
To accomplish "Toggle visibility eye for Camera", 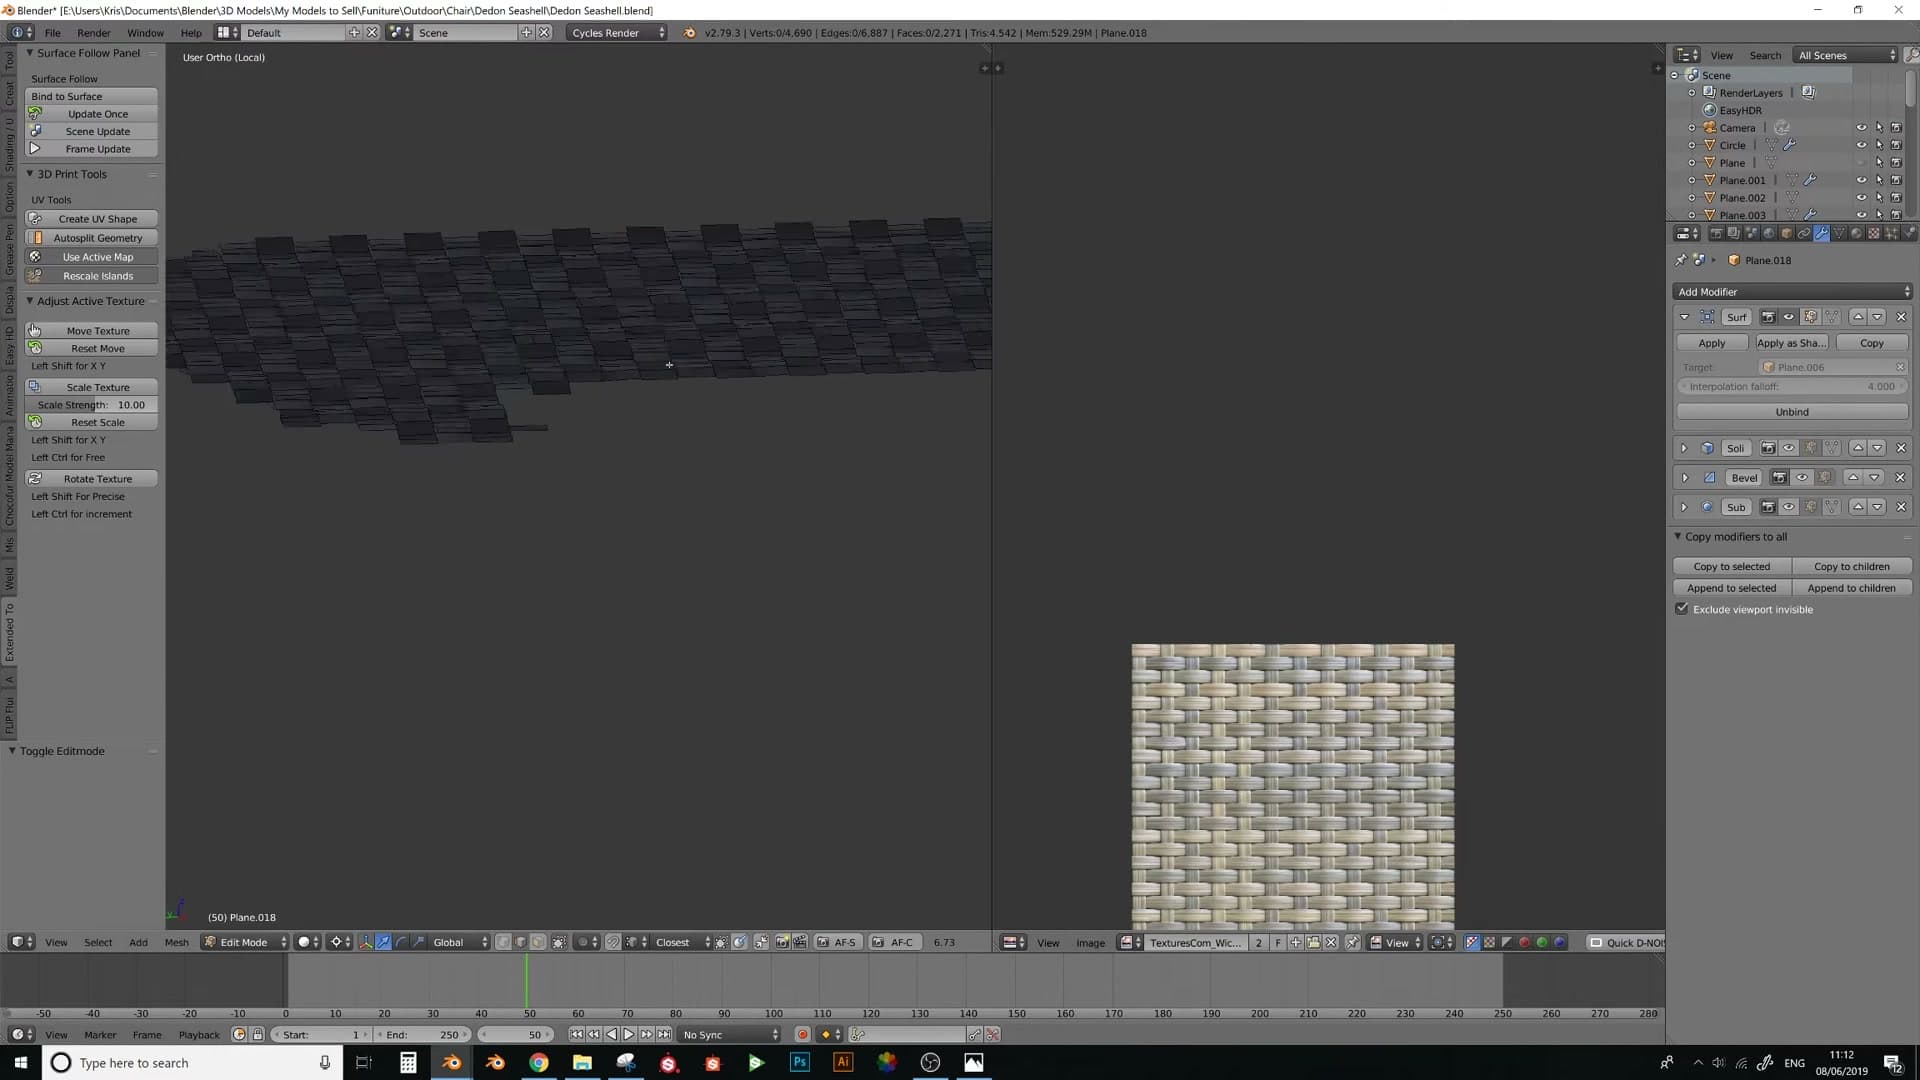I will coord(1861,128).
